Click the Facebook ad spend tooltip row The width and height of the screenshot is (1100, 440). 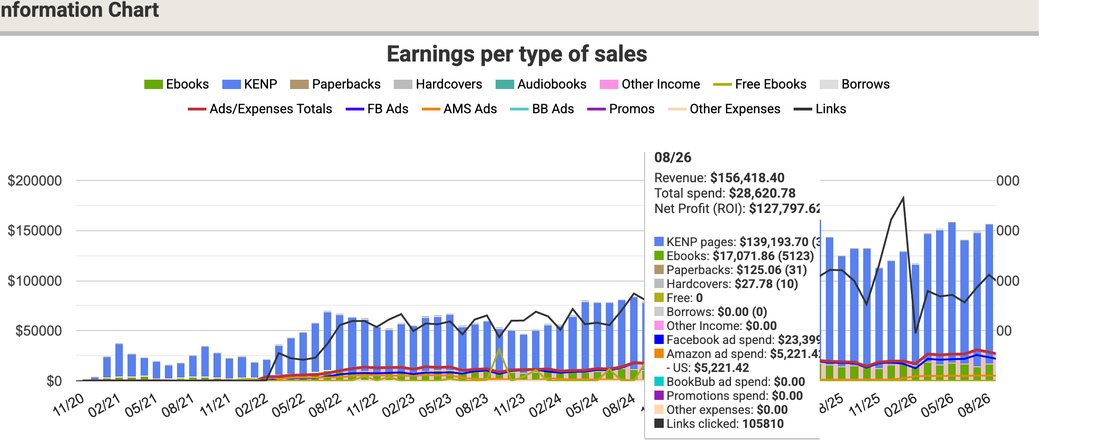737,340
